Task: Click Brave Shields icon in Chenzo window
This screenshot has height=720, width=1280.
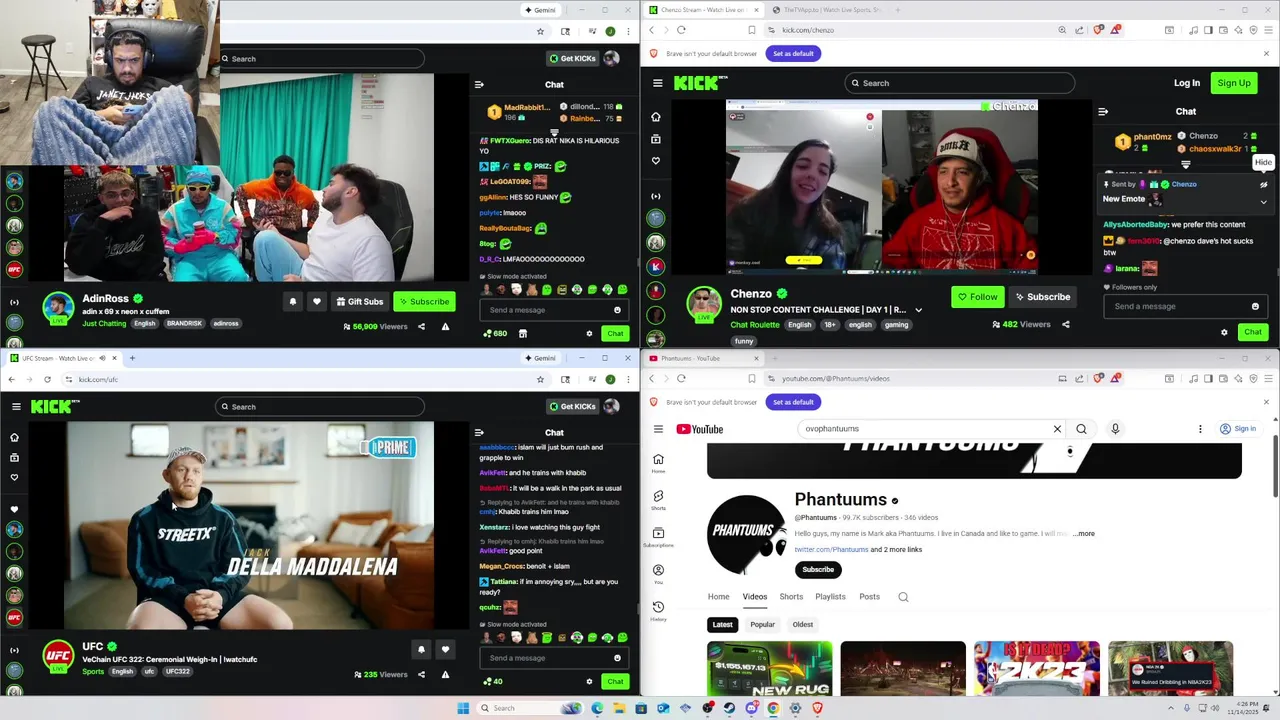Action: coord(1098,30)
